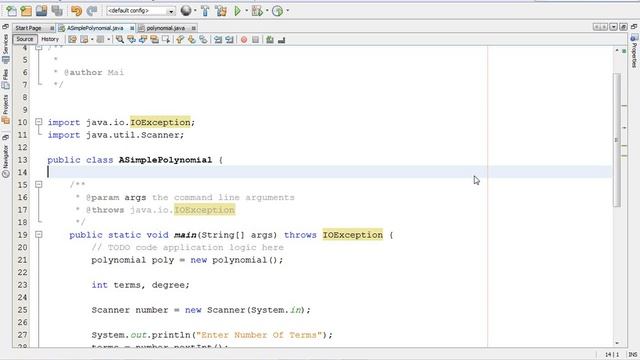Click the Clean and Build Project icon
640x360 pixels.
click(221, 11)
